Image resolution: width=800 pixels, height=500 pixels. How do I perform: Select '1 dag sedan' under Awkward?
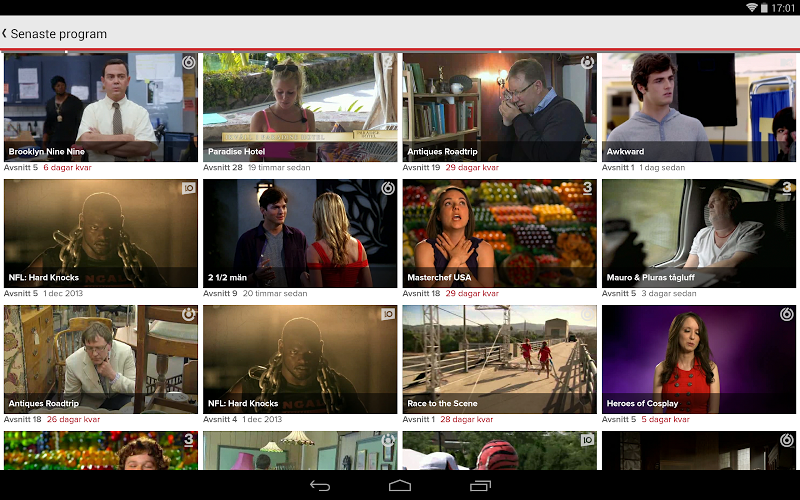[662, 167]
